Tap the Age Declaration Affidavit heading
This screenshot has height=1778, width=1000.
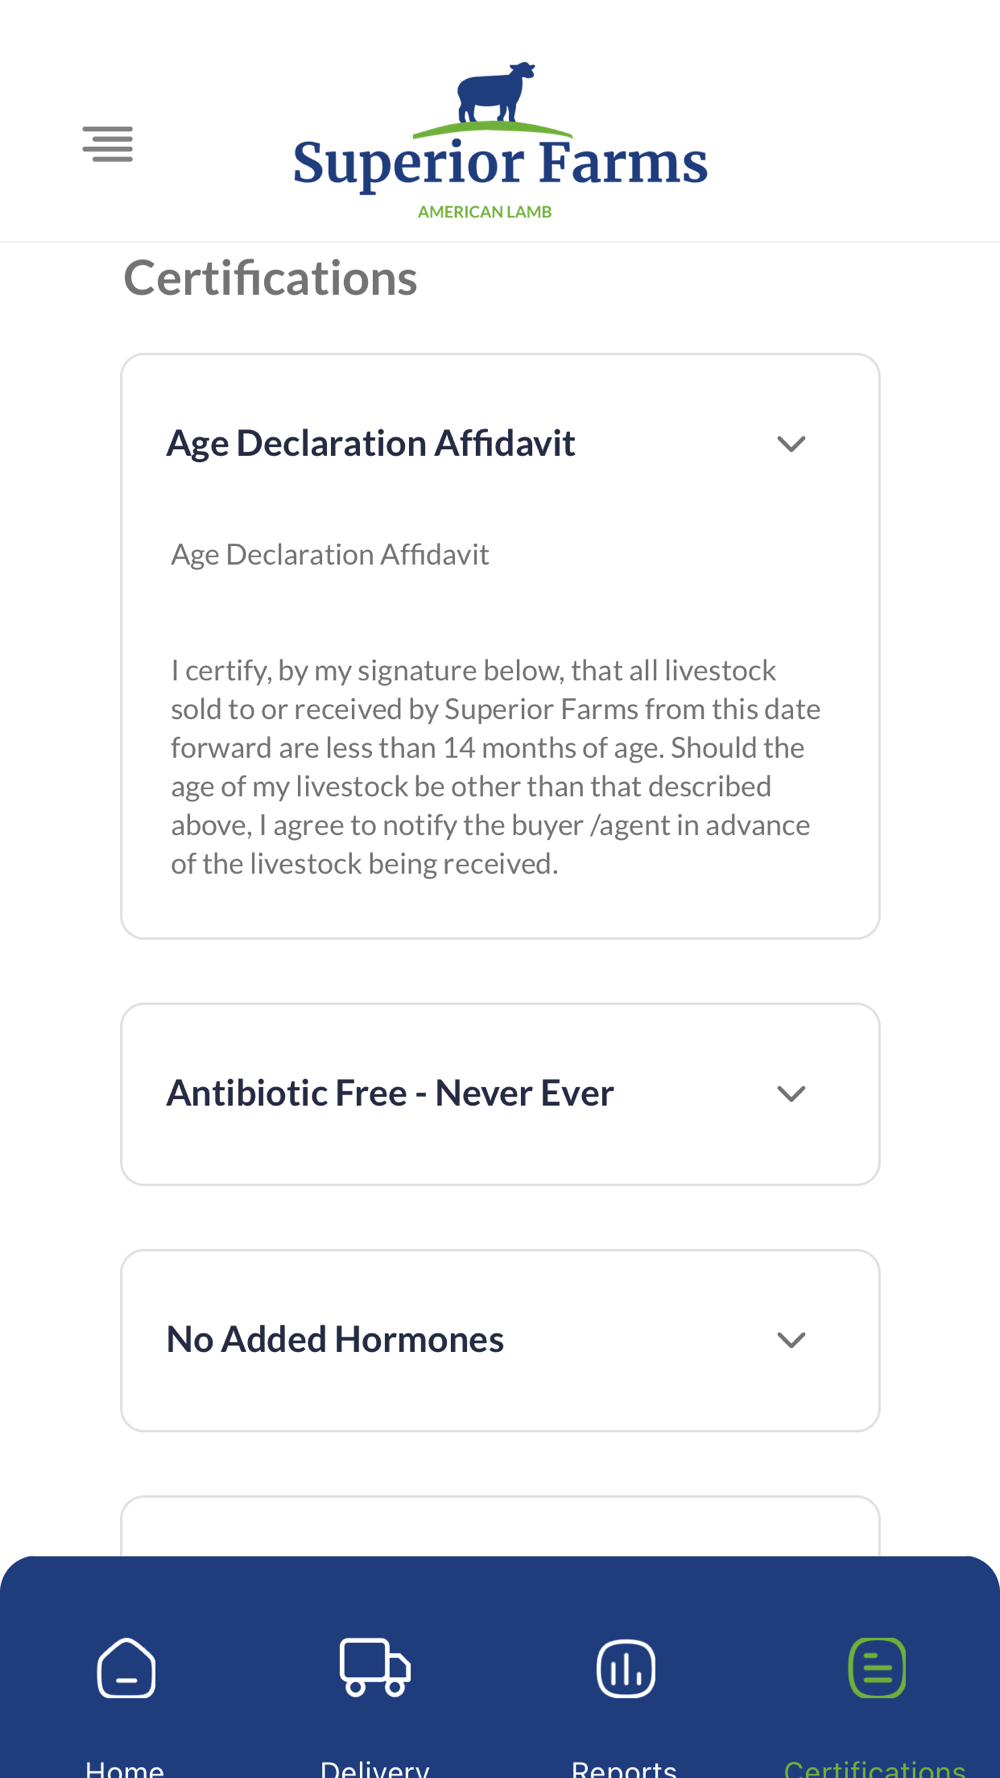370,443
